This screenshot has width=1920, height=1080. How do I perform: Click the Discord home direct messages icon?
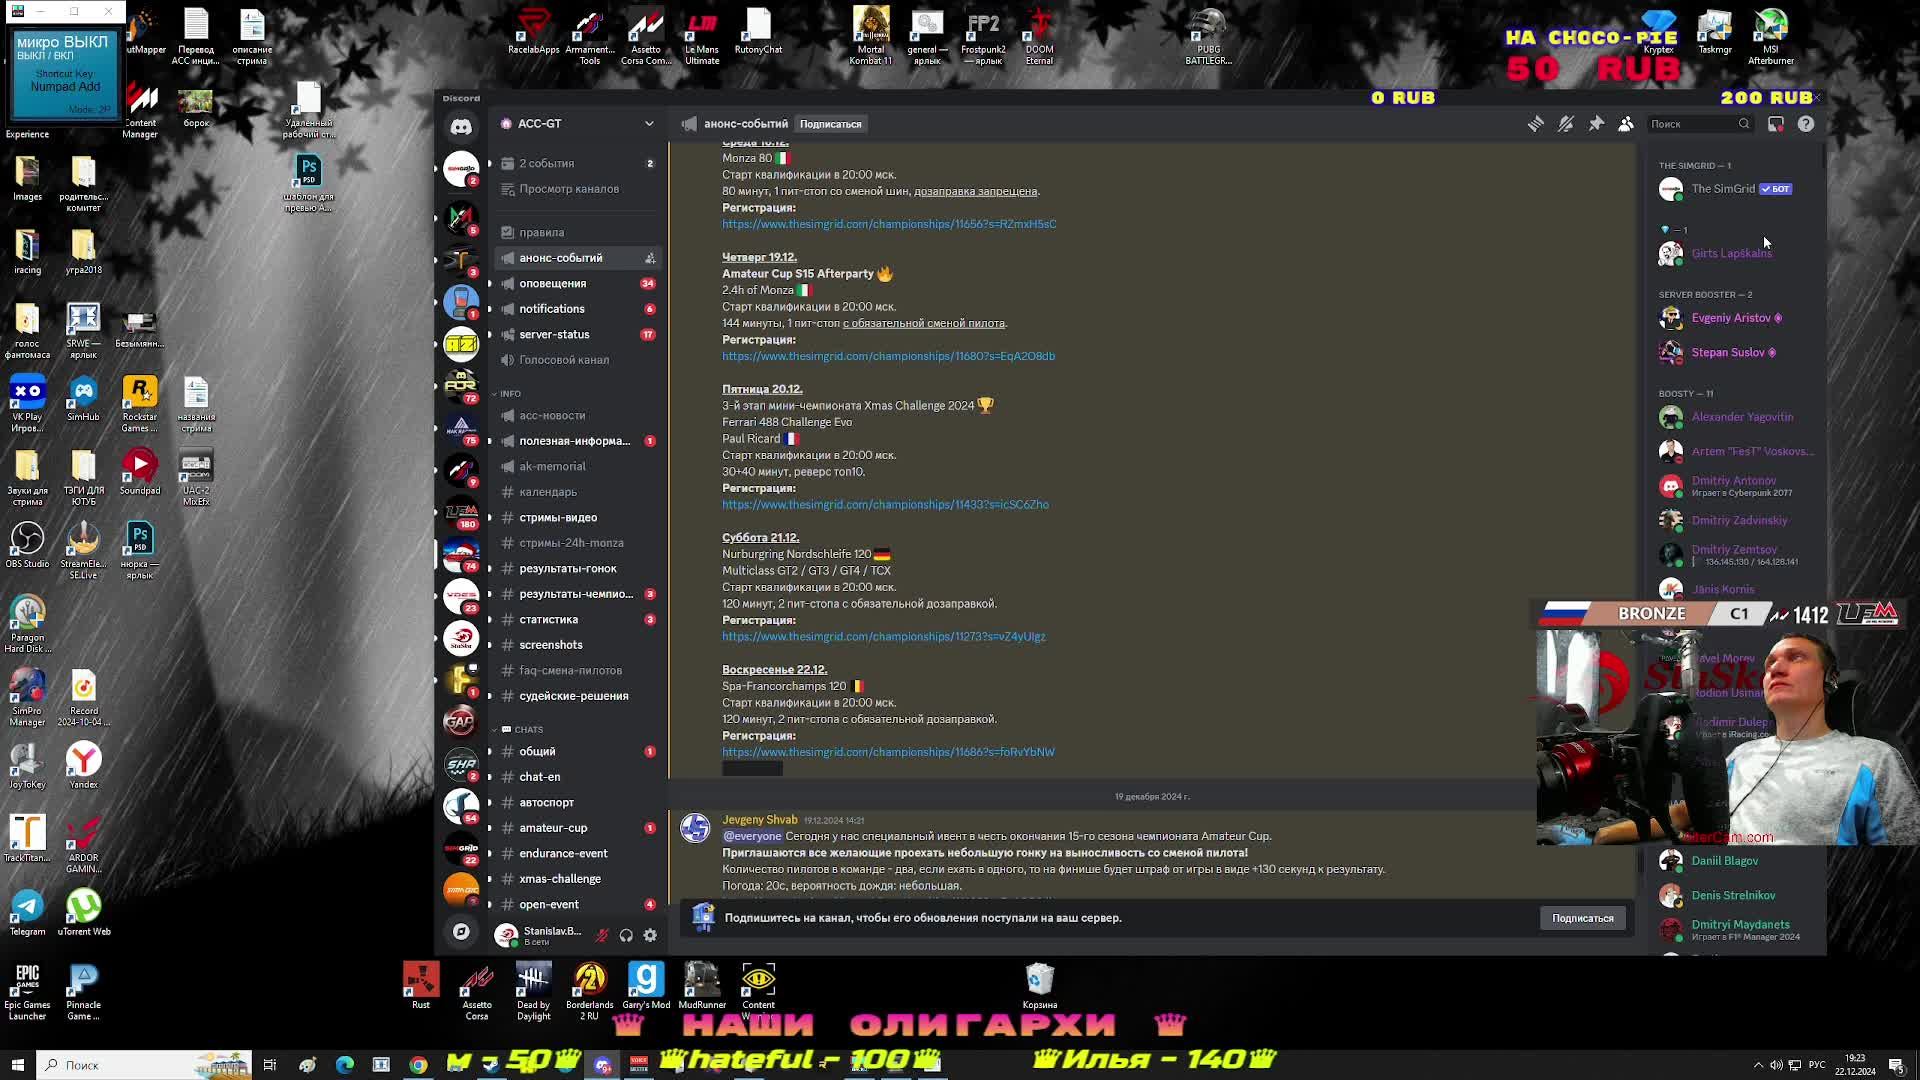click(461, 127)
